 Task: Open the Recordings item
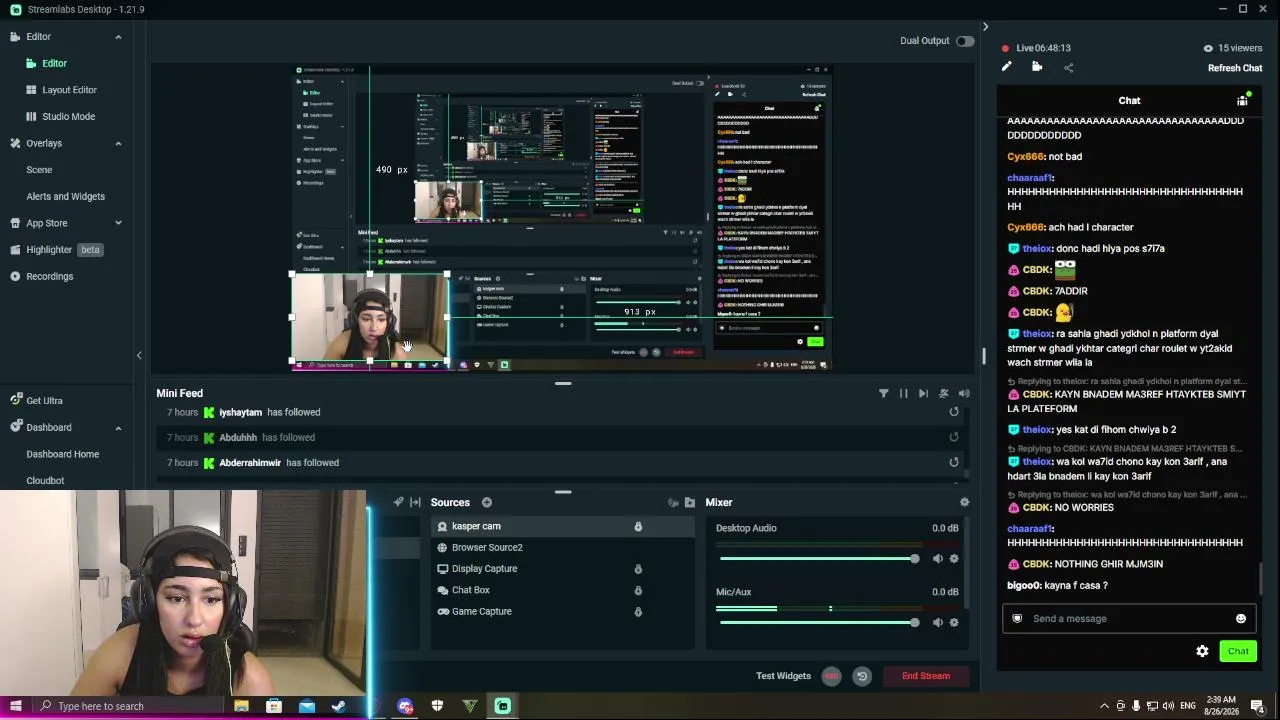click(x=41, y=276)
